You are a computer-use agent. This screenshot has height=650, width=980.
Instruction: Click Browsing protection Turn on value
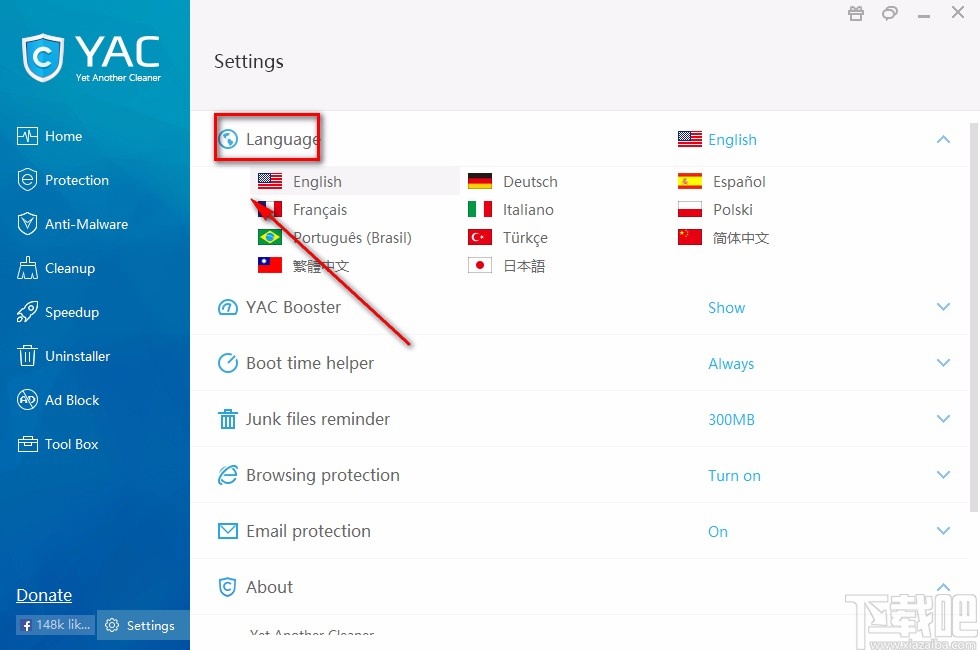[x=734, y=476]
